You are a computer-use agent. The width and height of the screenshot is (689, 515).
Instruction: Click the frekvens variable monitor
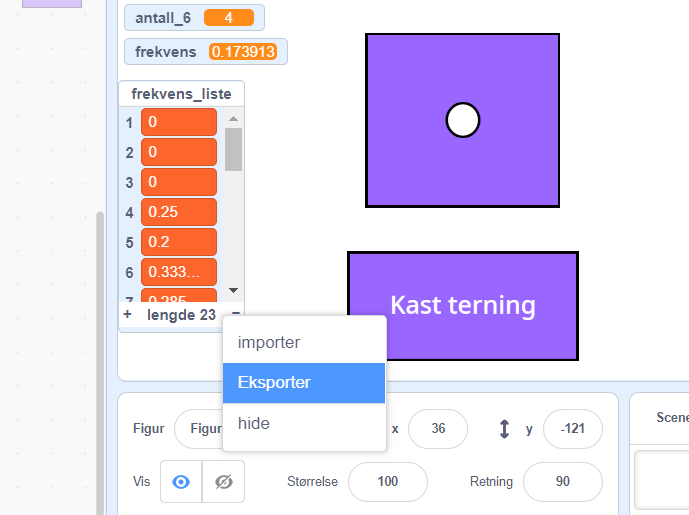(205, 52)
